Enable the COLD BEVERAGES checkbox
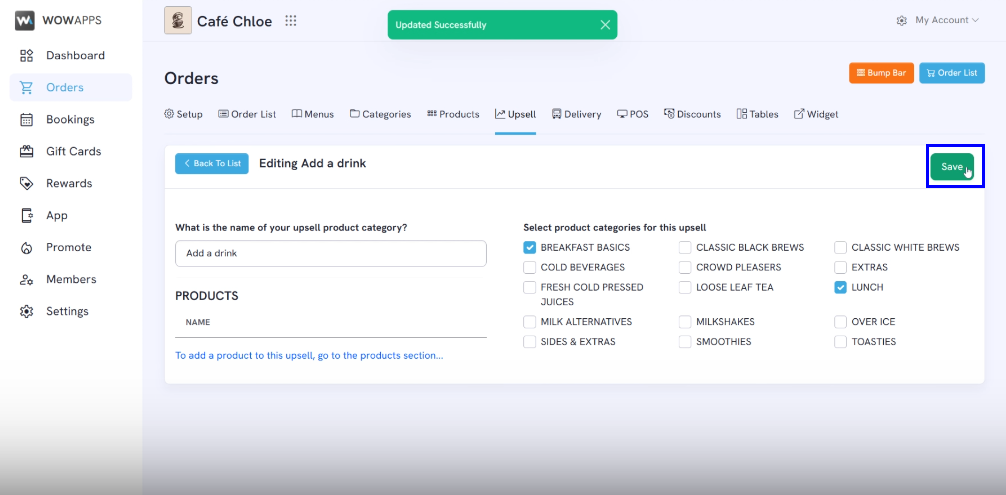 (529, 267)
